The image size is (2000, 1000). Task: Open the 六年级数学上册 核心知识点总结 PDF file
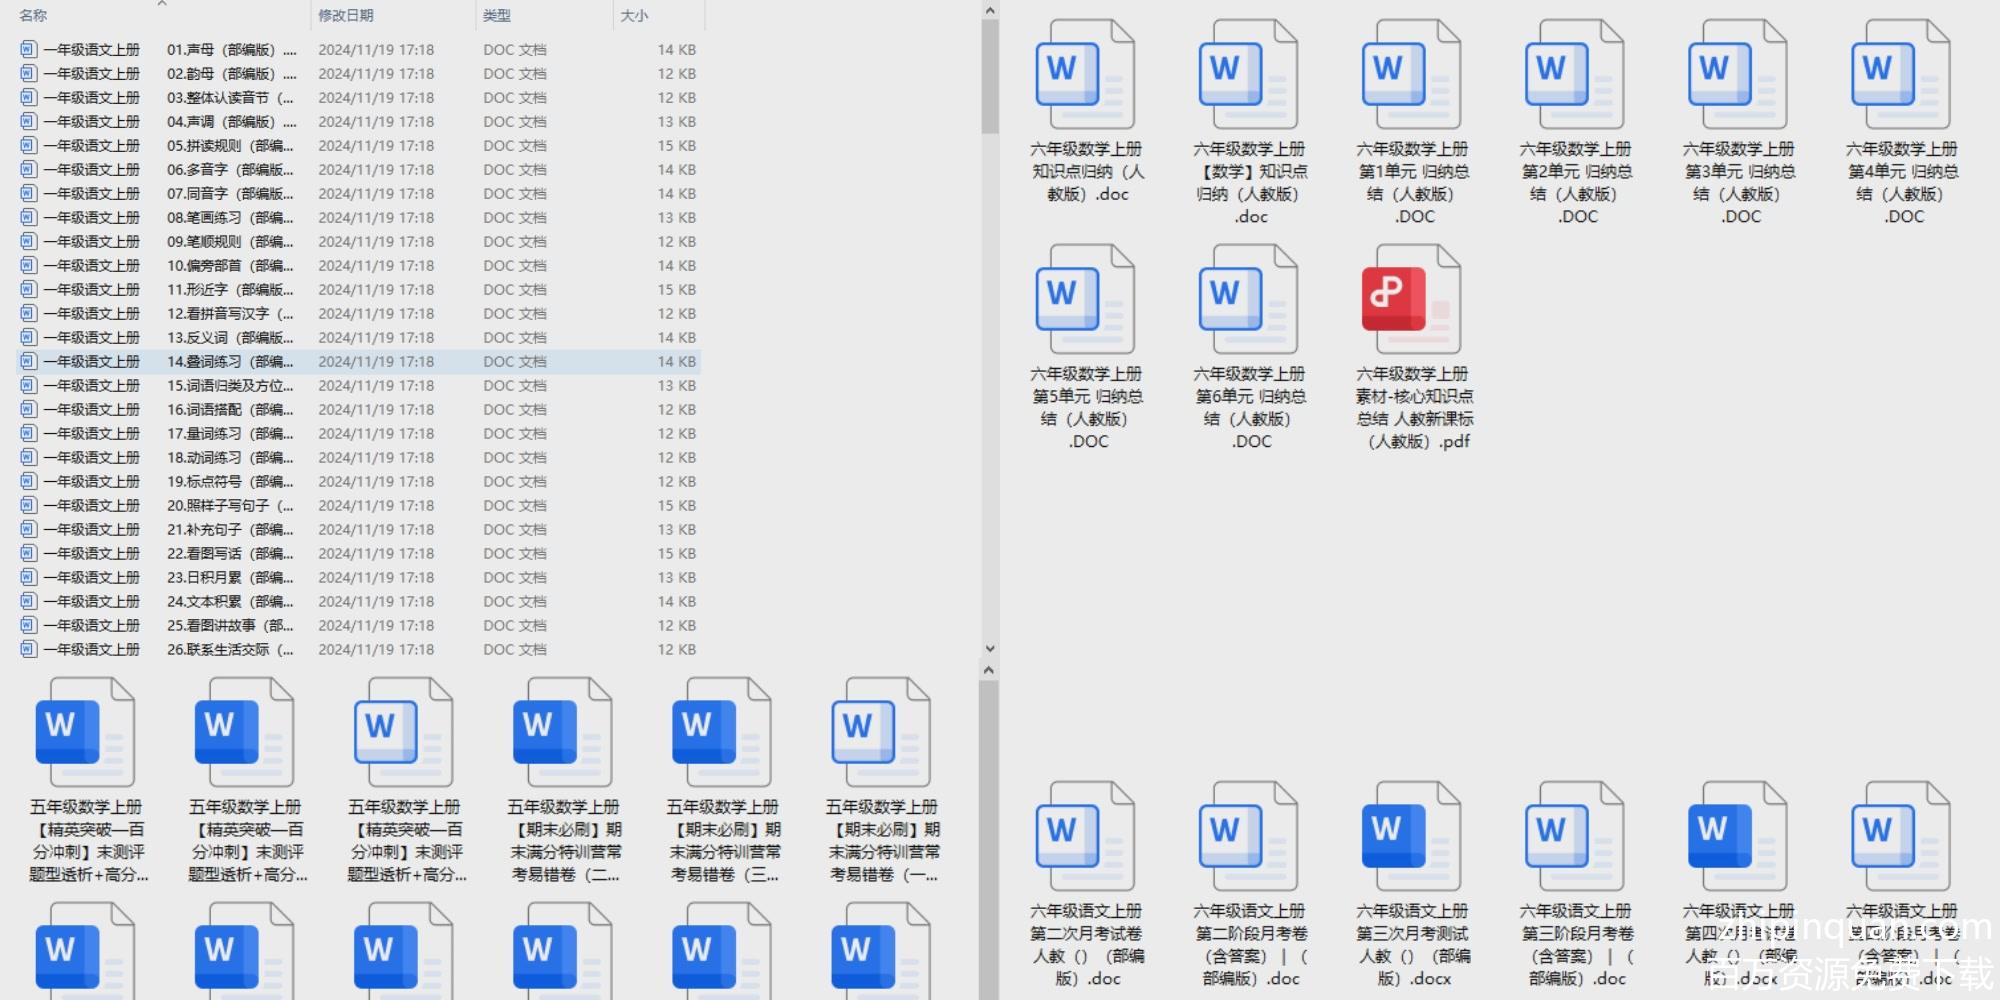coord(1412,300)
